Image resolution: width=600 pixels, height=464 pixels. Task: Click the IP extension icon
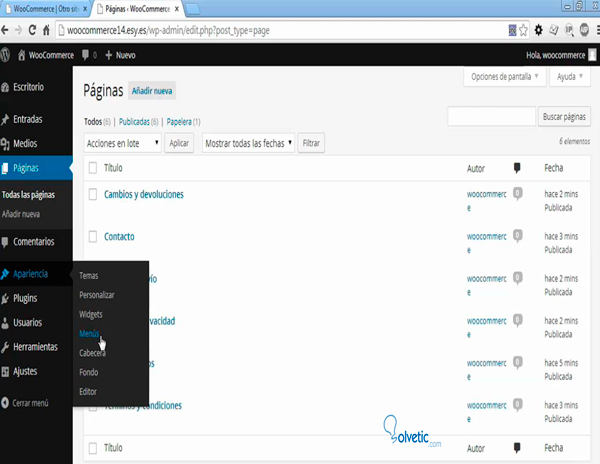point(569,30)
